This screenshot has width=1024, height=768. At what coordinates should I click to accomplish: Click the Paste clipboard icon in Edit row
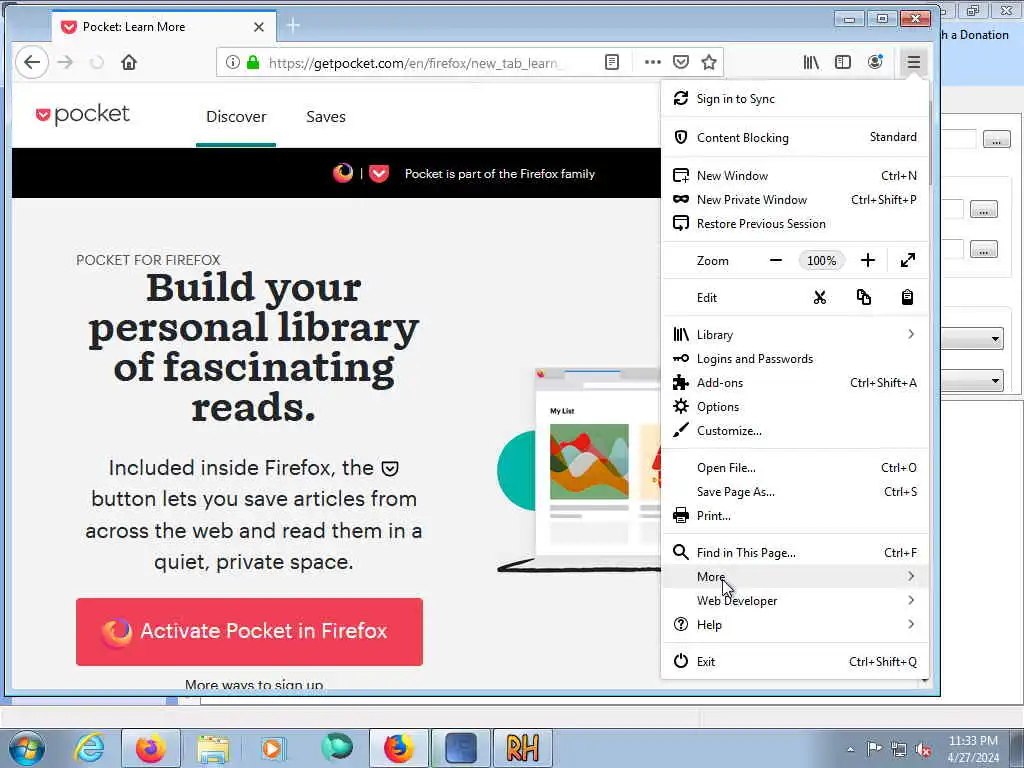click(907, 298)
